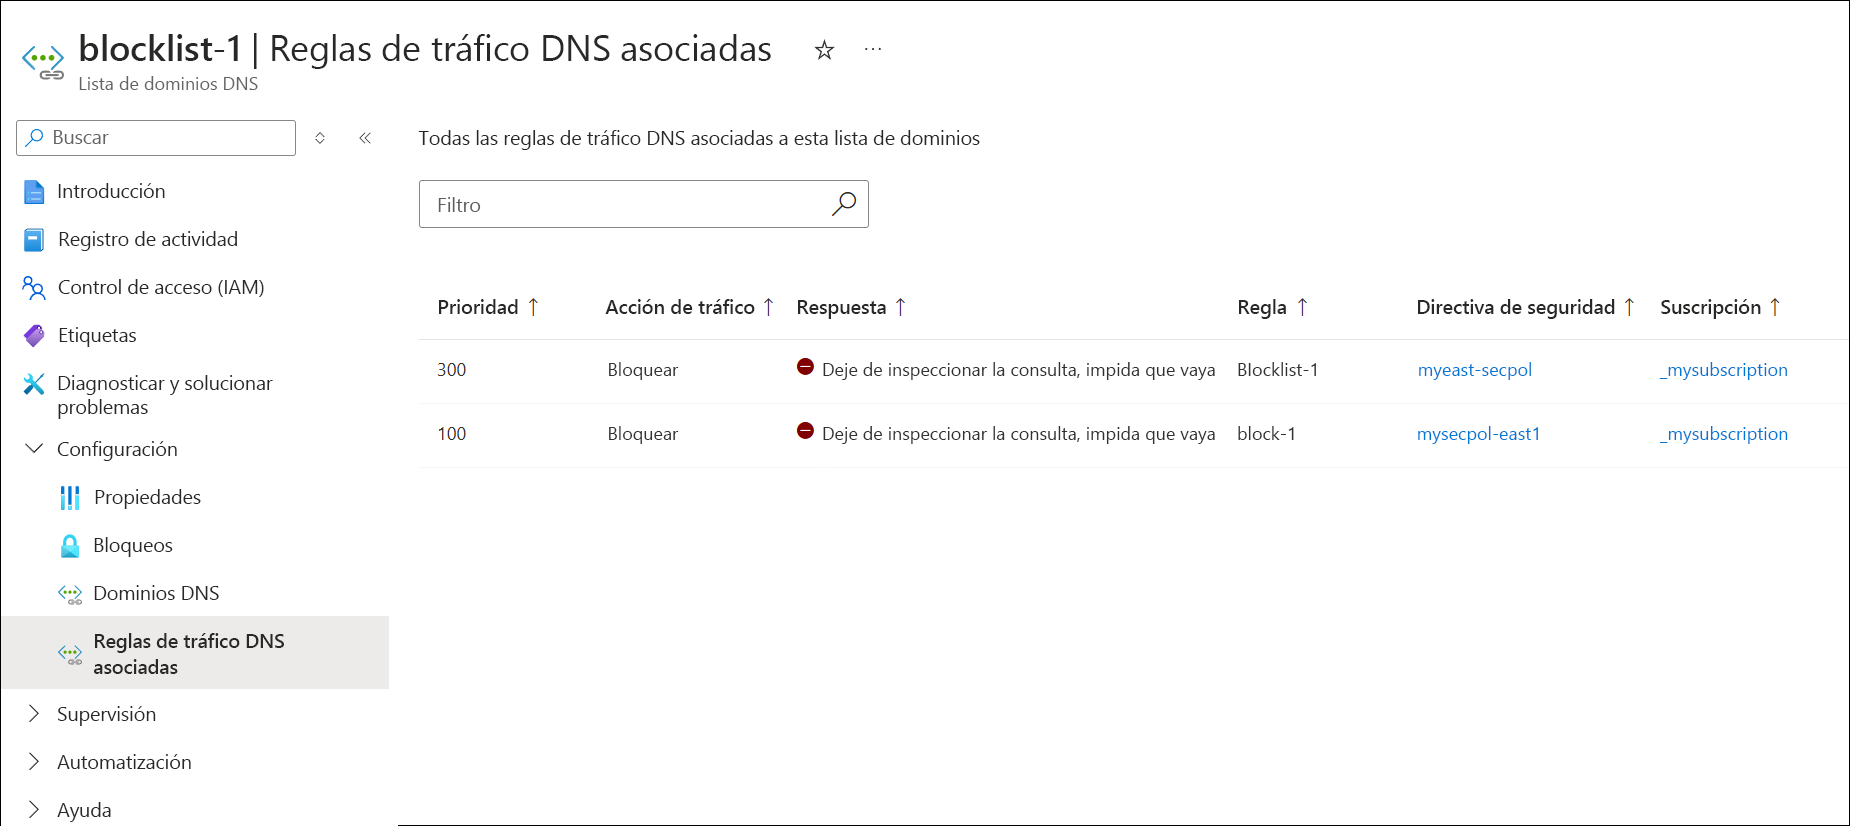The image size is (1850, 826).
Task: Favorite blocklist-1 with the star icon
Action: (x=824, y=50)
